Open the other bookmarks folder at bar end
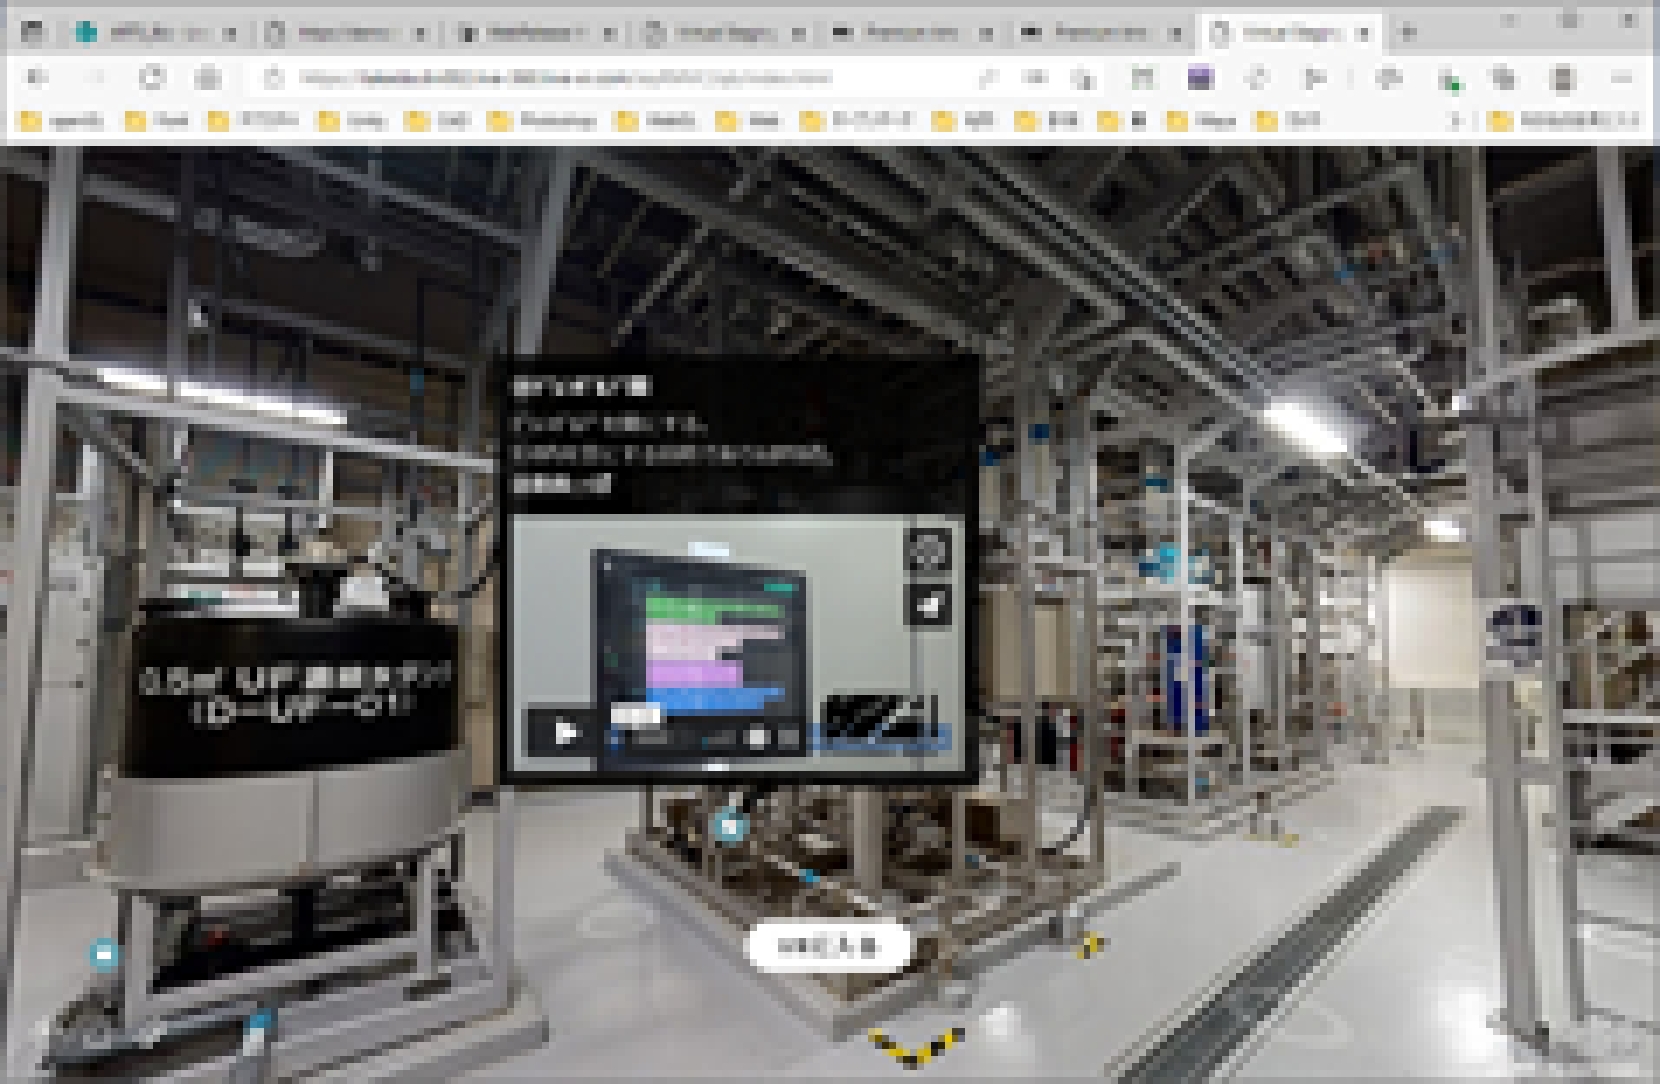The width and height of the screenshot is (1660, 1084). click(1564, 121)
